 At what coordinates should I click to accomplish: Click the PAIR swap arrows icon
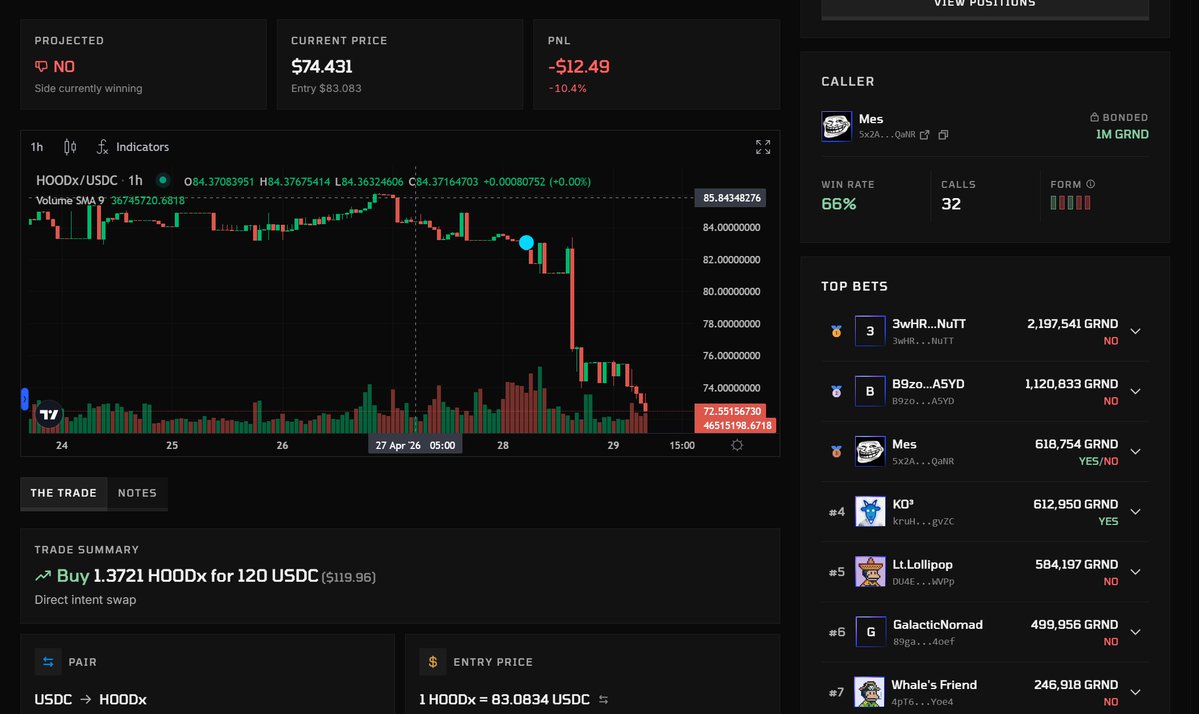pyautogui.click(x=48, y=662)
